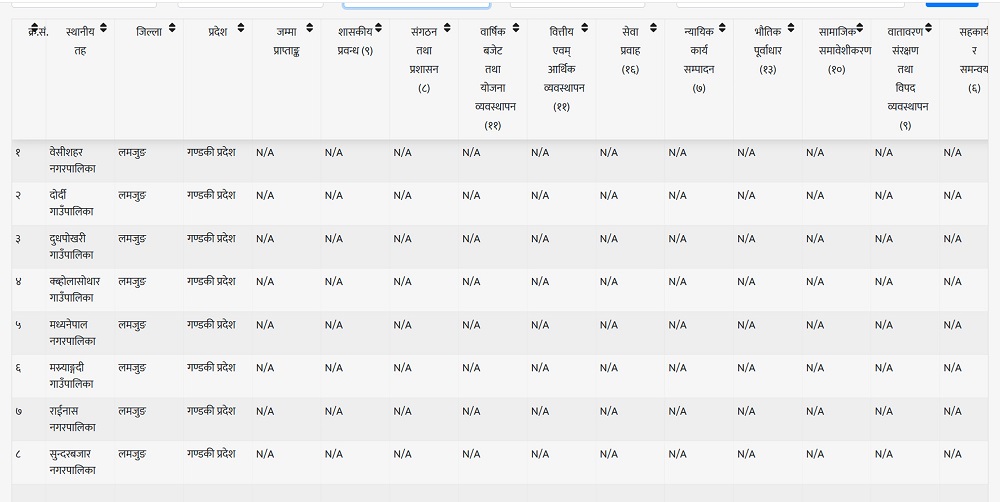The width and height of the screenshot is (1000, 502).
Task: Select the बेसीशहर नगरपालिका row name
Action: (x=72, y=160)
